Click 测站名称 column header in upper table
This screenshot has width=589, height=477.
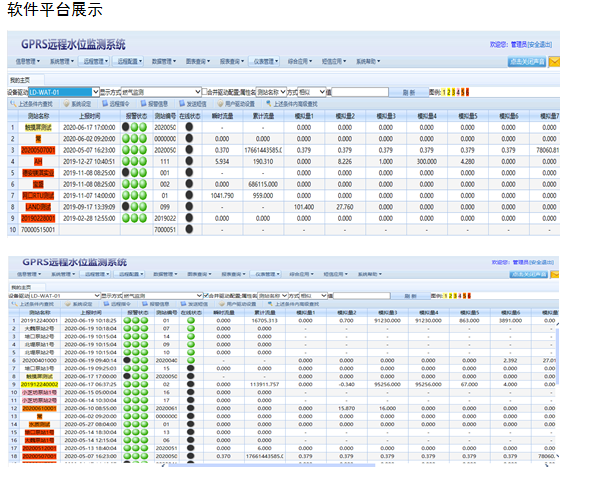(38, 116)
